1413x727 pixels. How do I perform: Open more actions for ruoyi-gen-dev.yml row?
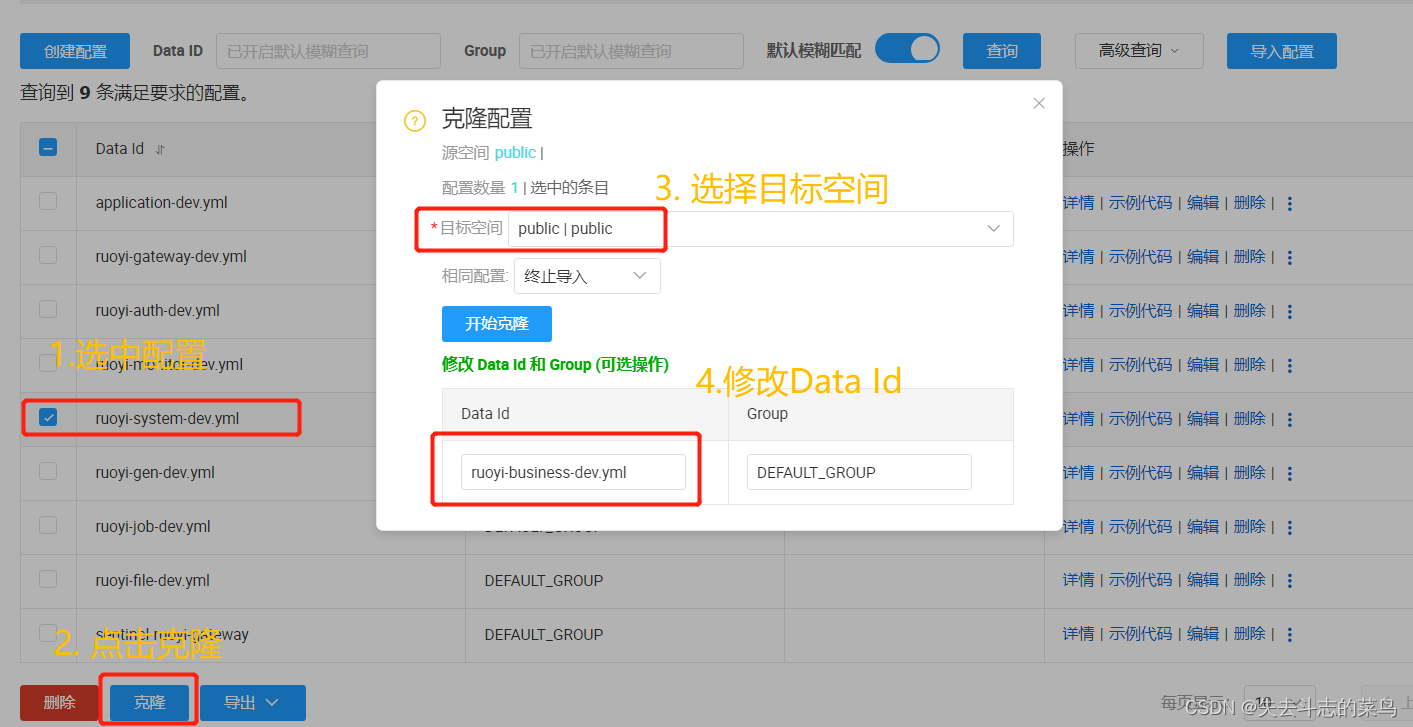tap(1289, 473)
